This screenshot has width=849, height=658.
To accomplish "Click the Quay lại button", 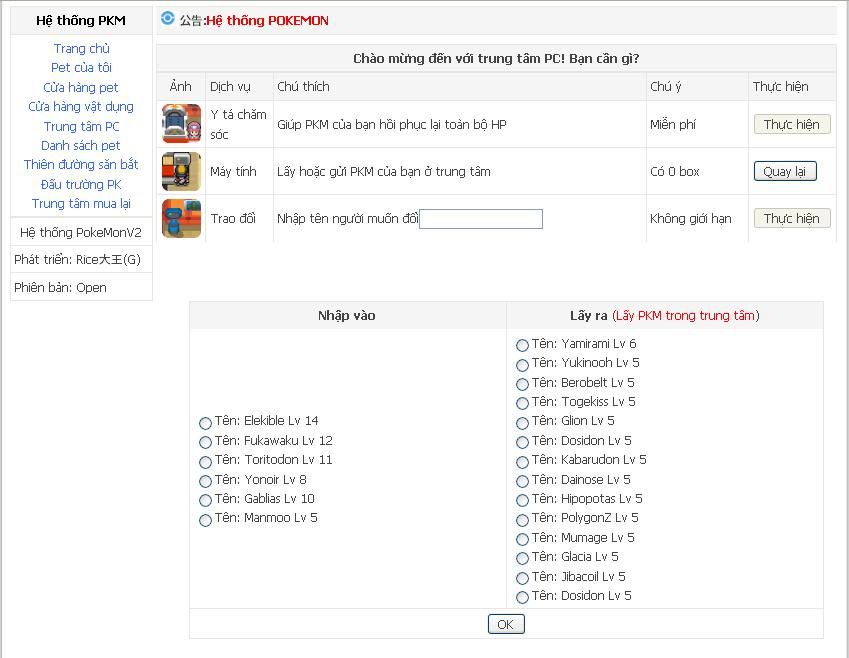I will tap(785, 172).
